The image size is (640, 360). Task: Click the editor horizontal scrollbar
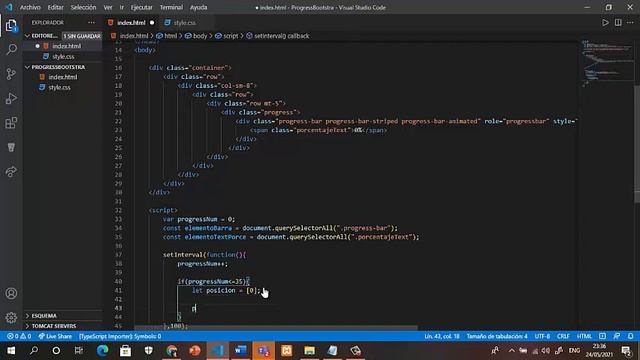tap(276, 328)
